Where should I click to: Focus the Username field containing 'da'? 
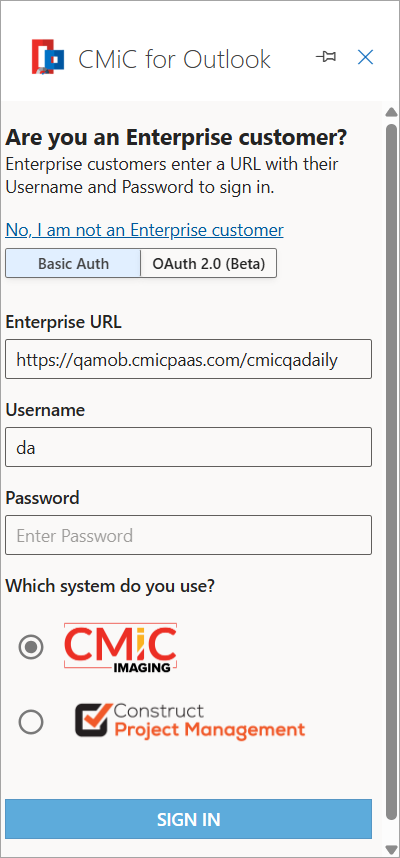tap(188, 447)
